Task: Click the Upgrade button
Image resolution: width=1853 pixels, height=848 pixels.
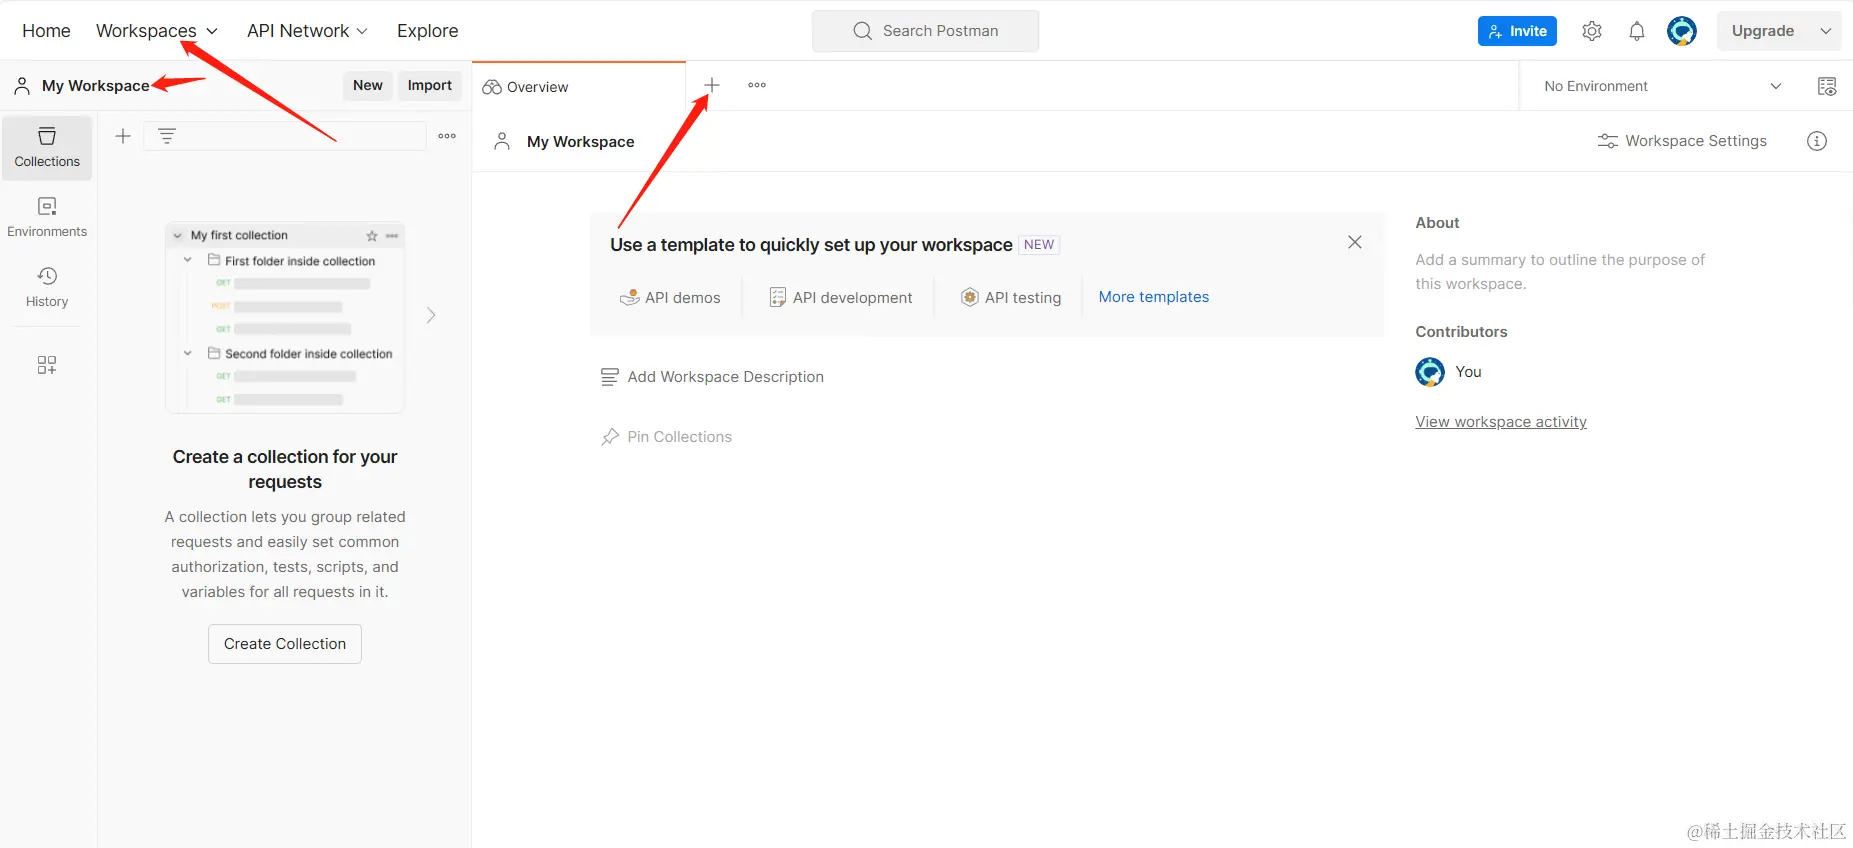Action: (x=1763, y=31)
